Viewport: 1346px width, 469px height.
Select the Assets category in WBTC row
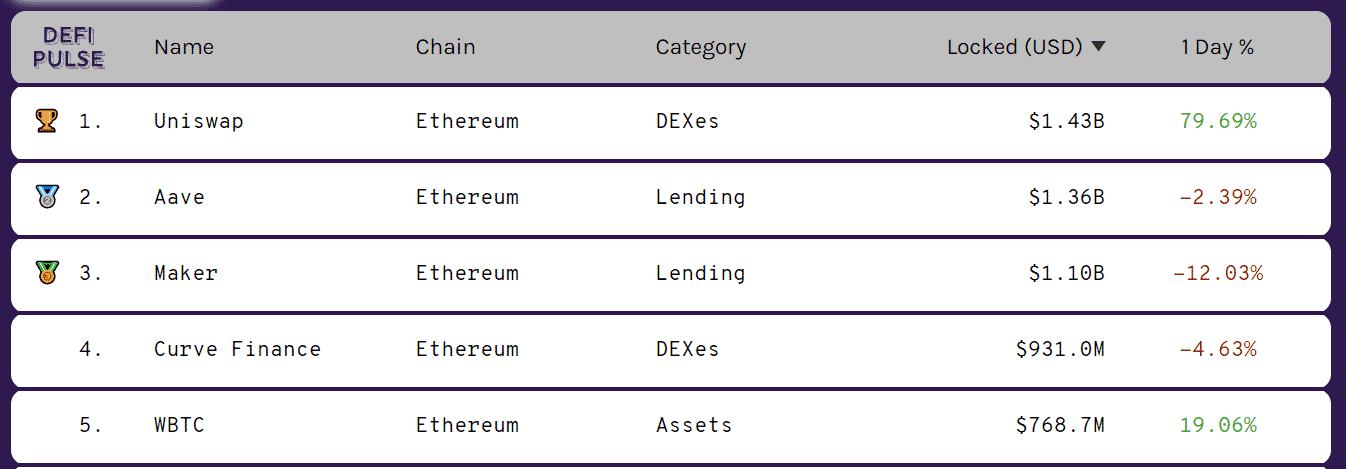pos(694,425)
